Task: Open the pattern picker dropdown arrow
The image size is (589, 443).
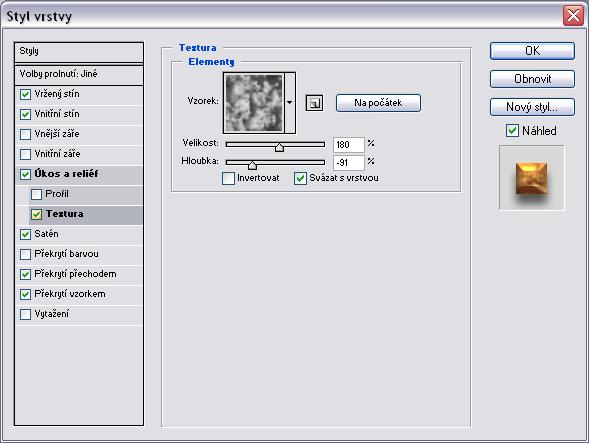Action: [x=290, y=103]
